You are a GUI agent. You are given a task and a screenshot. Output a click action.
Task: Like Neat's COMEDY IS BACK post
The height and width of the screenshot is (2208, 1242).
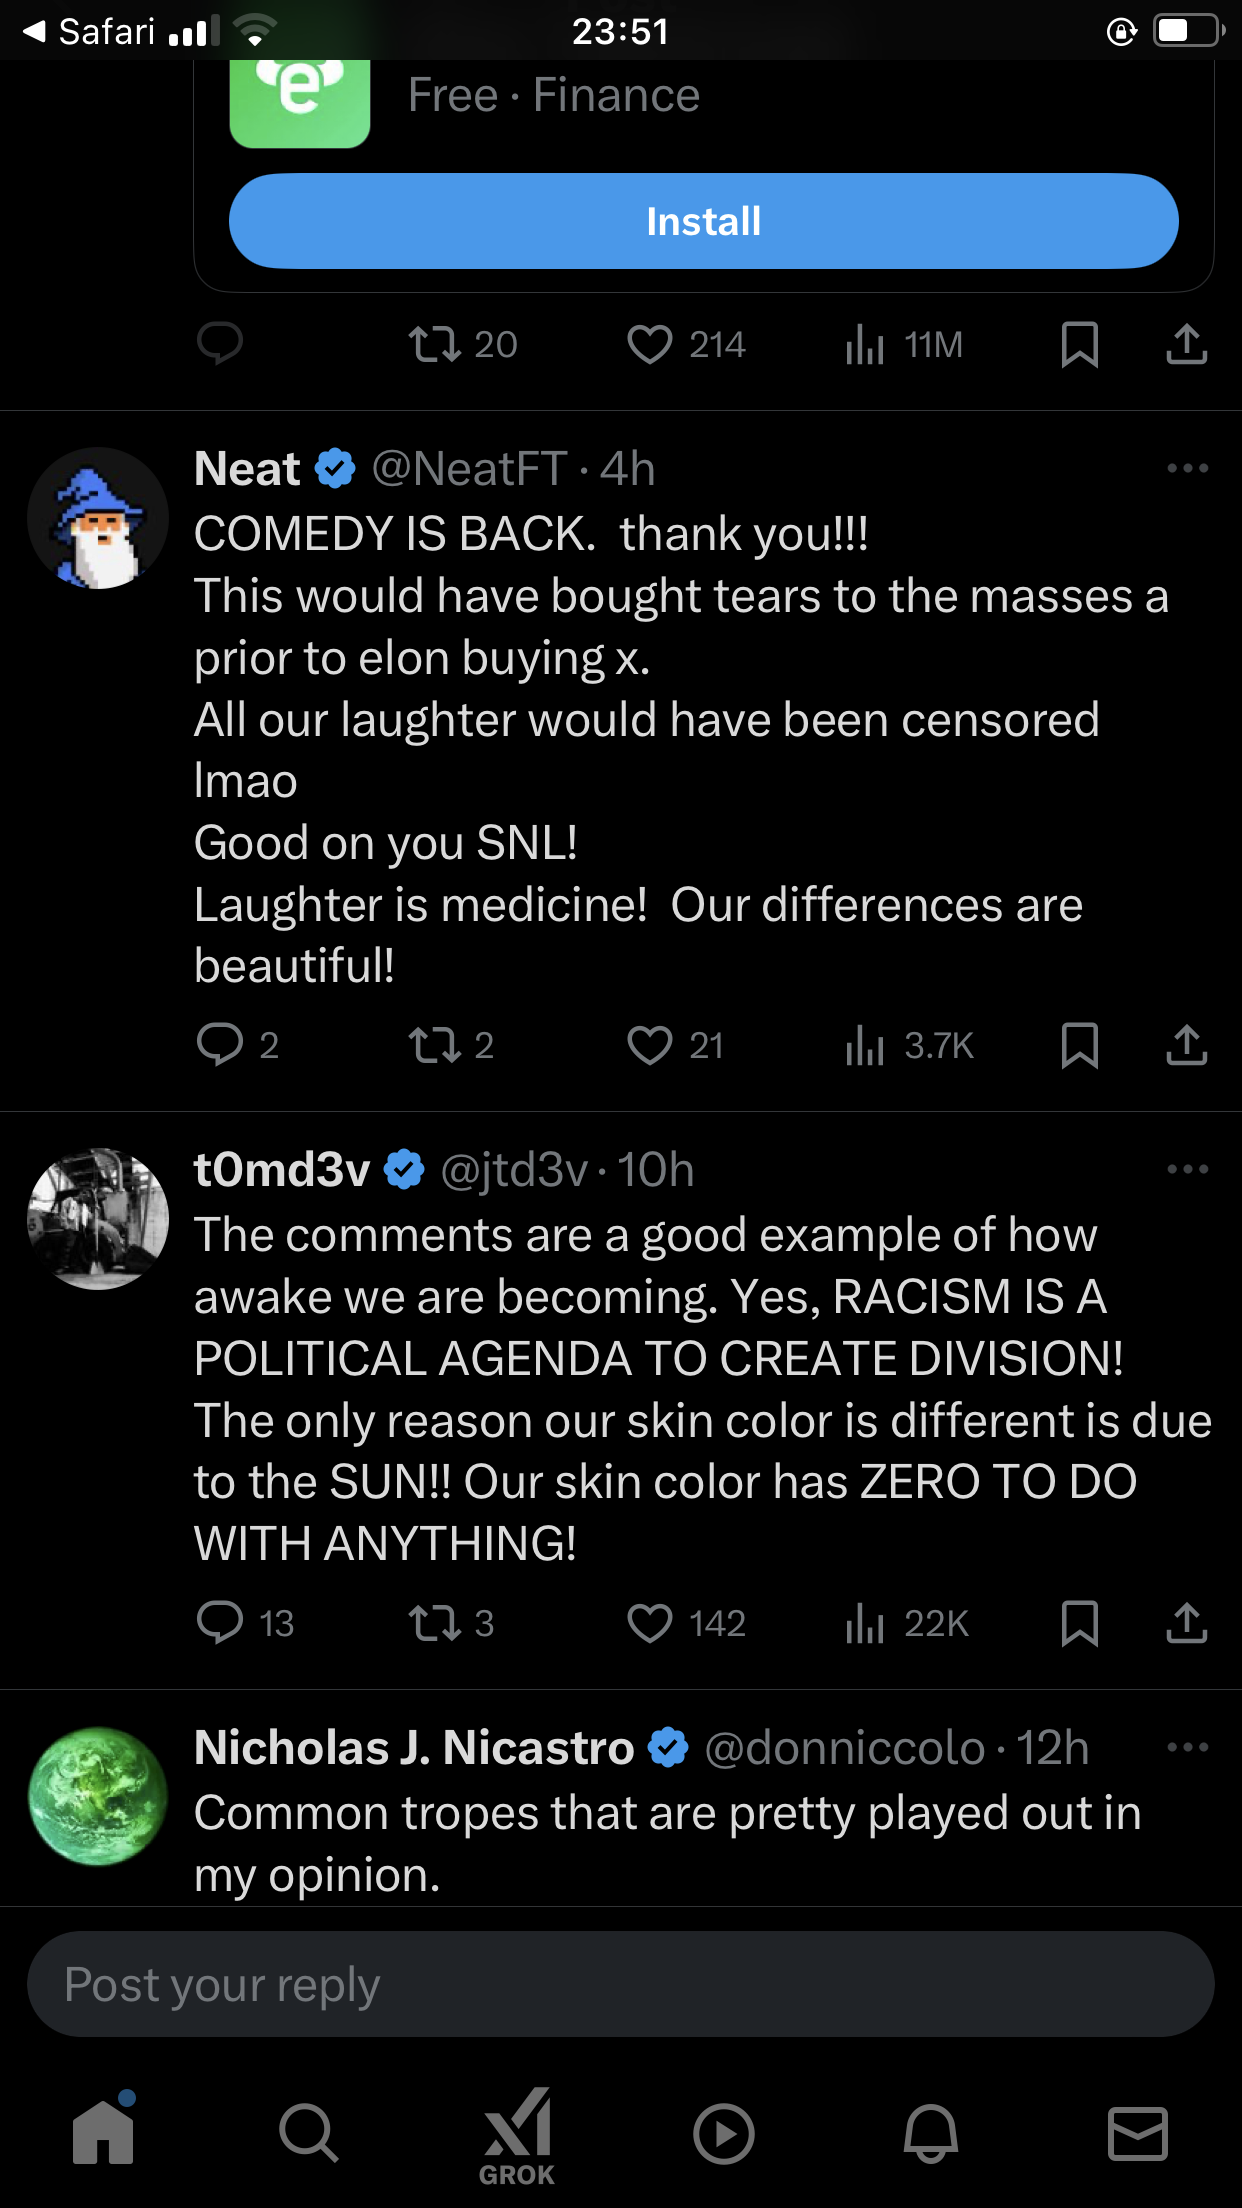pyautogui.click(x=650, y=1045)
